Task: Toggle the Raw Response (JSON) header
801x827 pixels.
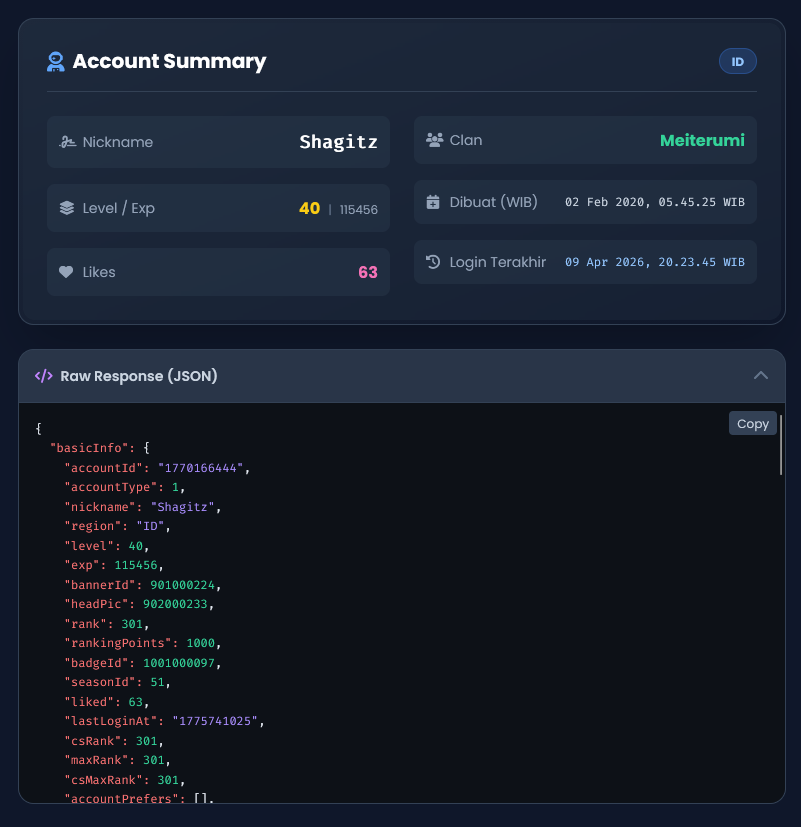Action: [x=402, y=376]
